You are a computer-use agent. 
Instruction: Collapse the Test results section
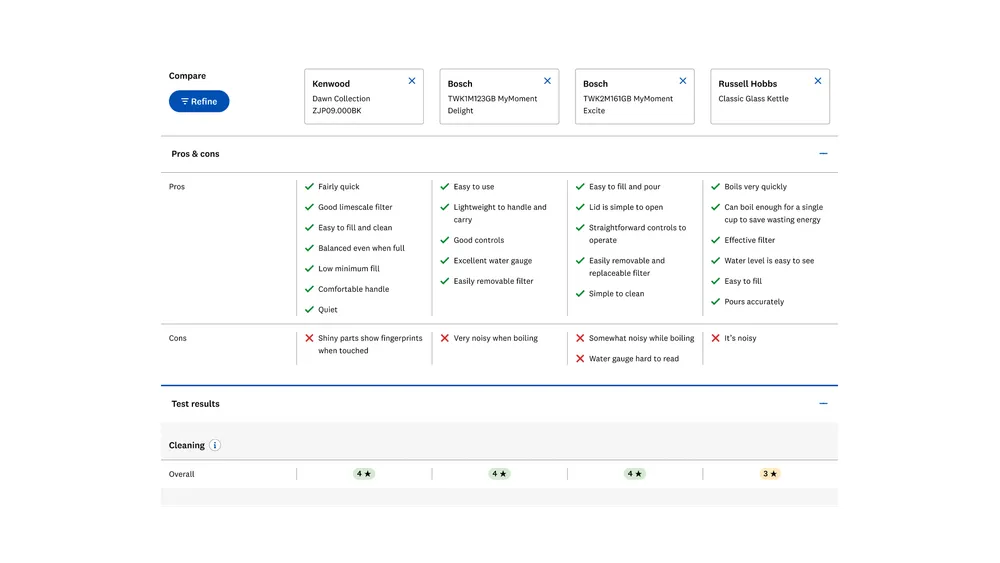coord(823,404)
